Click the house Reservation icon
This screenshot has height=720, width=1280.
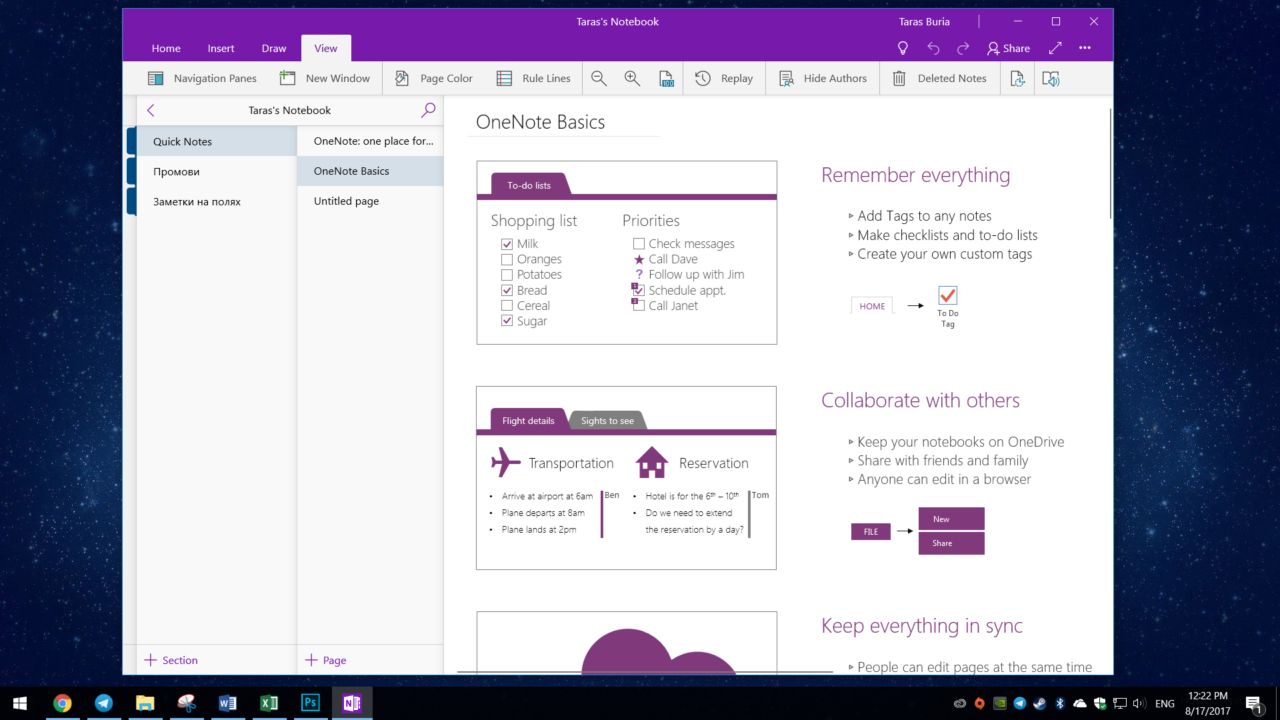click(x=652, y=462)
